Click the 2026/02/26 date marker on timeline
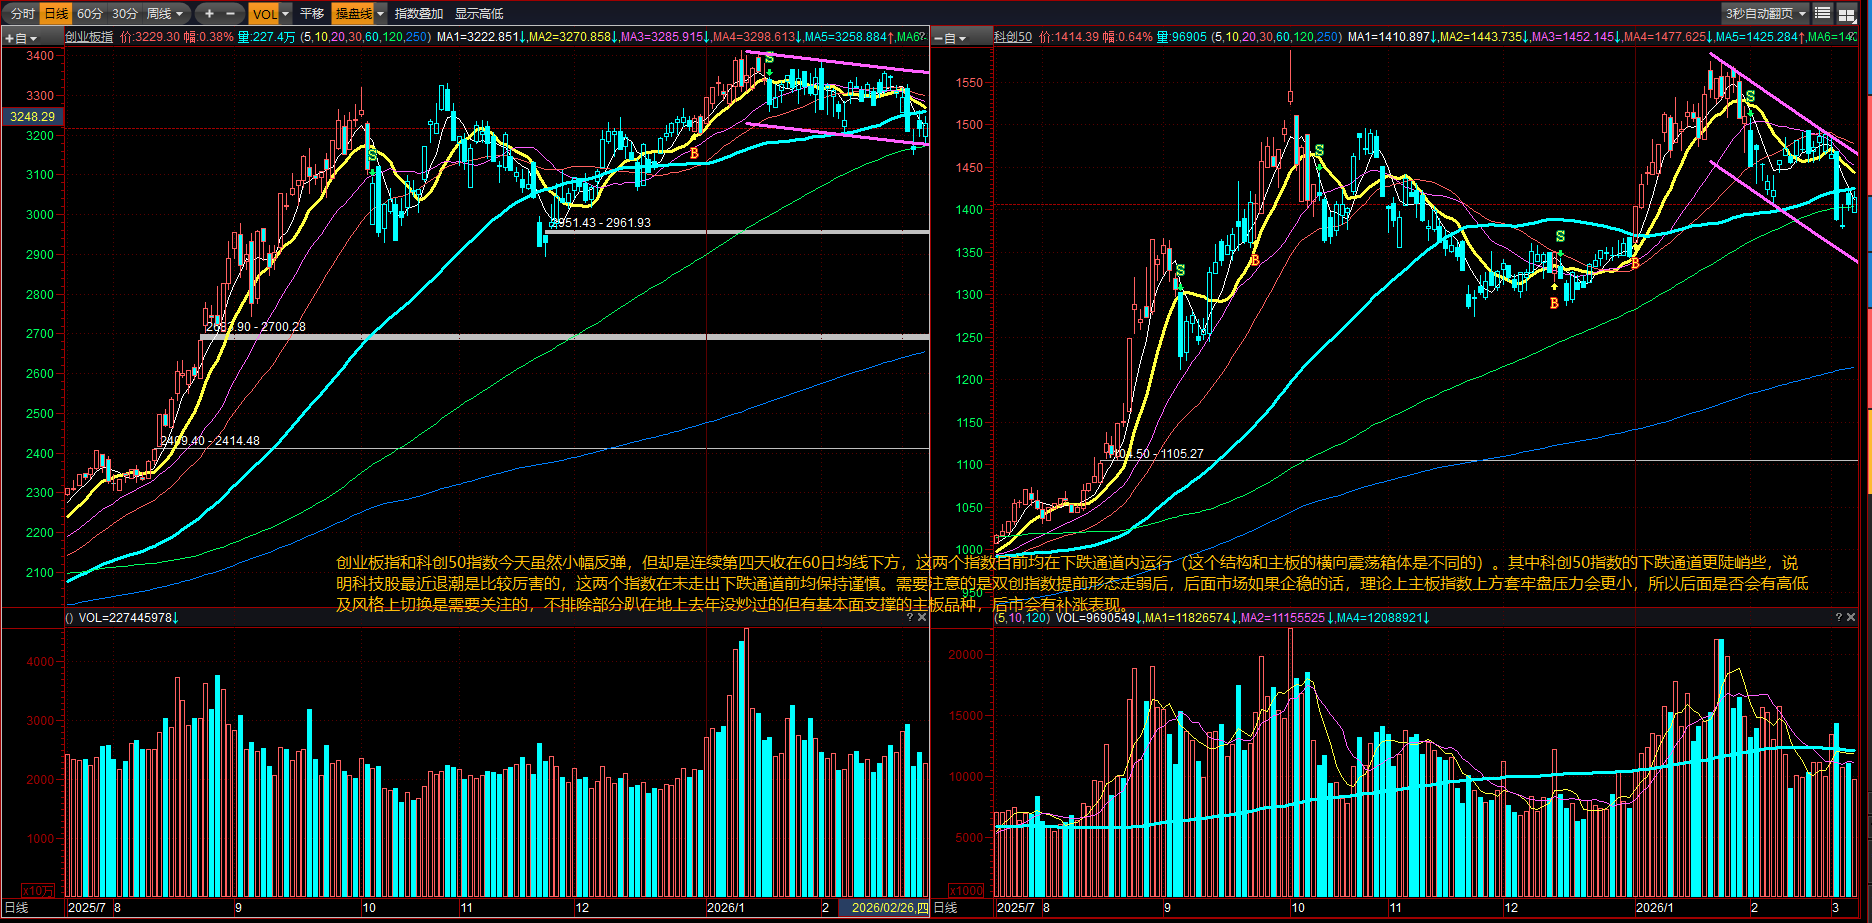The height and width of the screenshot is (923, 1872). coord(883,908)
